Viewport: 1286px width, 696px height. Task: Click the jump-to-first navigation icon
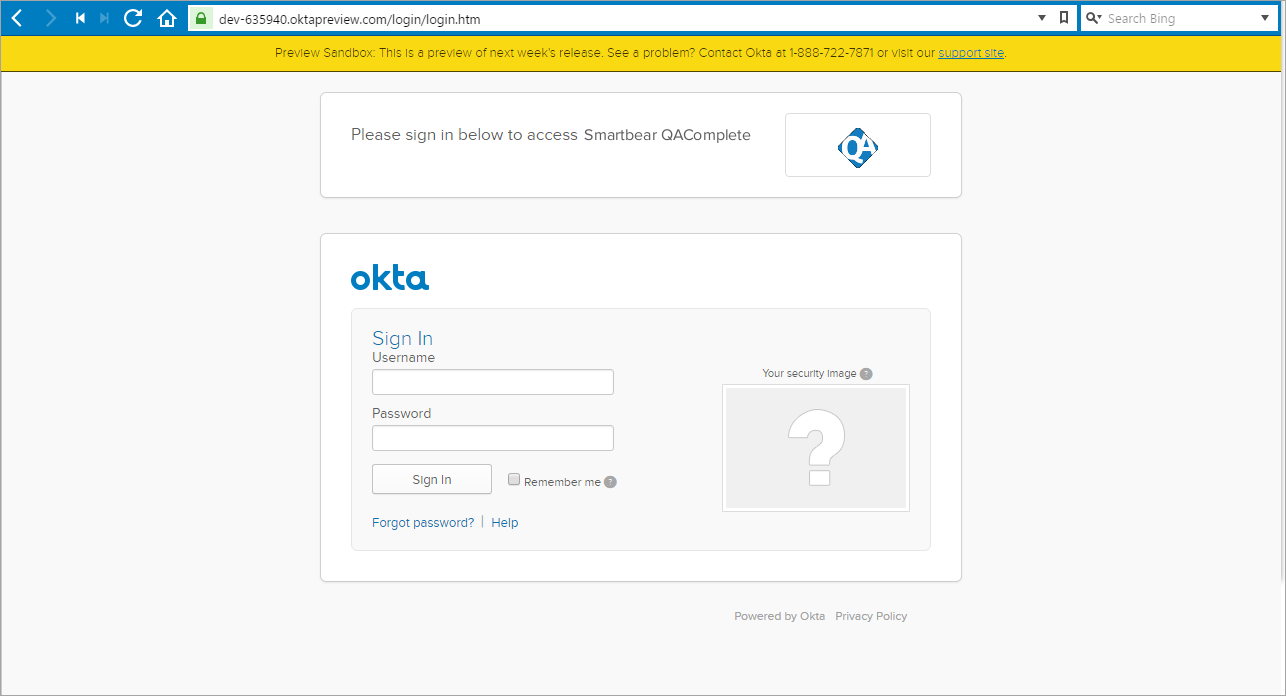79,17
